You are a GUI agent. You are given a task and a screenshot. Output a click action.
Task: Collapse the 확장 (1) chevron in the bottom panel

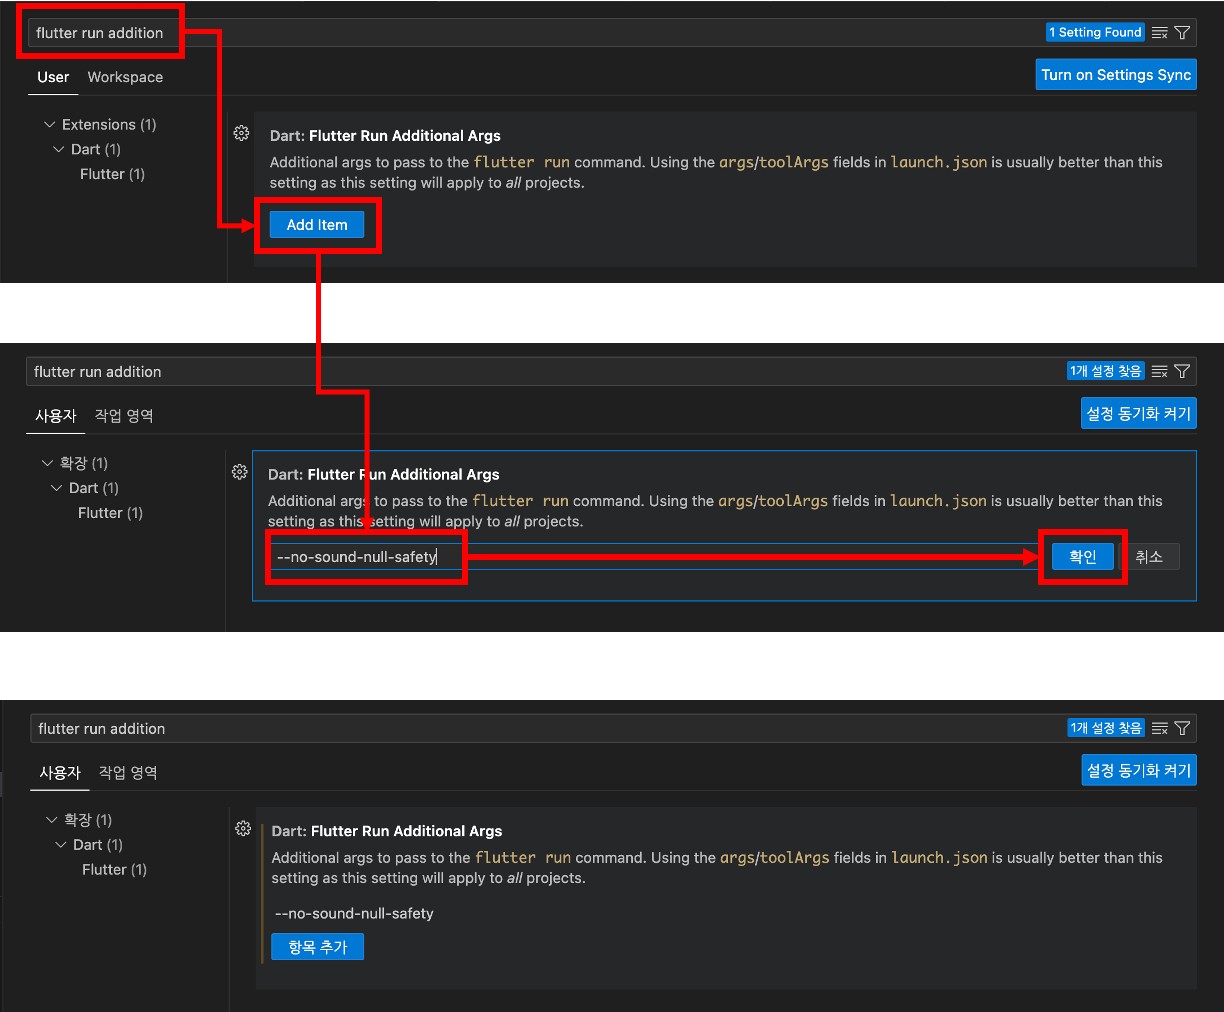click(x=51, y=820)
